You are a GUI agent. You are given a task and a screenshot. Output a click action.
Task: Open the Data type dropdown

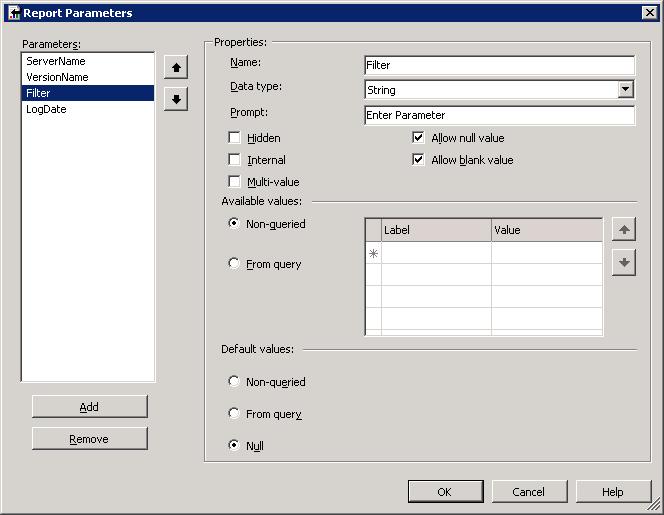pyautogui.click(x=625, y=89)
